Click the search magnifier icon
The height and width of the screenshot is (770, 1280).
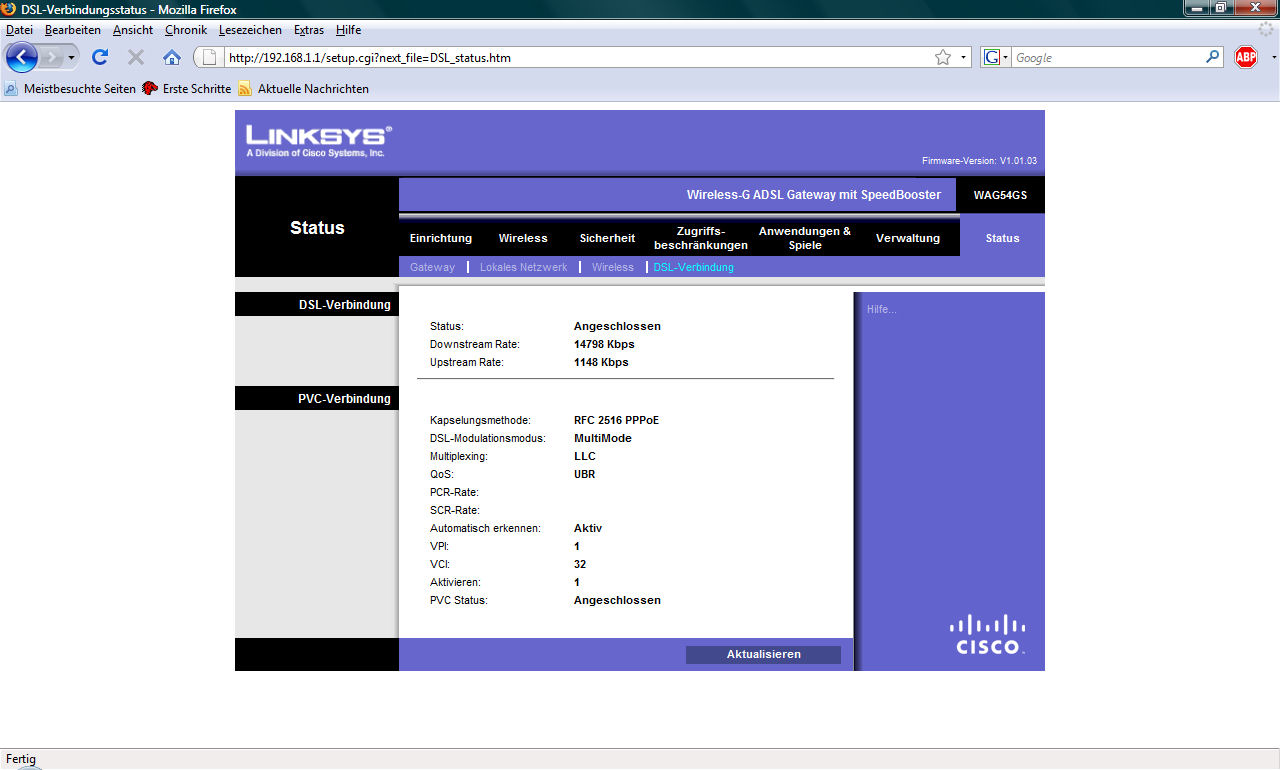click(1213, 58)
